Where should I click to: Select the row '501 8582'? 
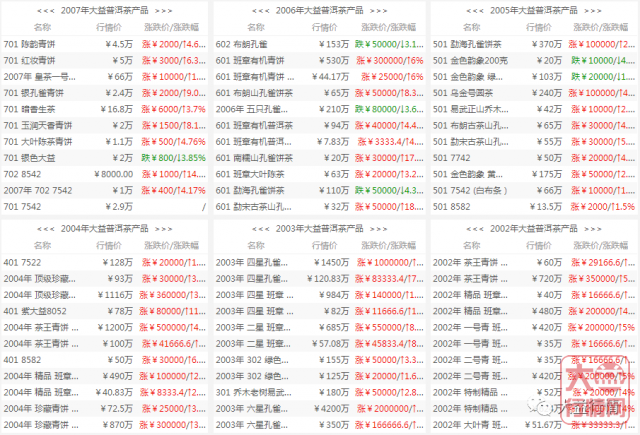(x=534, y=207)
